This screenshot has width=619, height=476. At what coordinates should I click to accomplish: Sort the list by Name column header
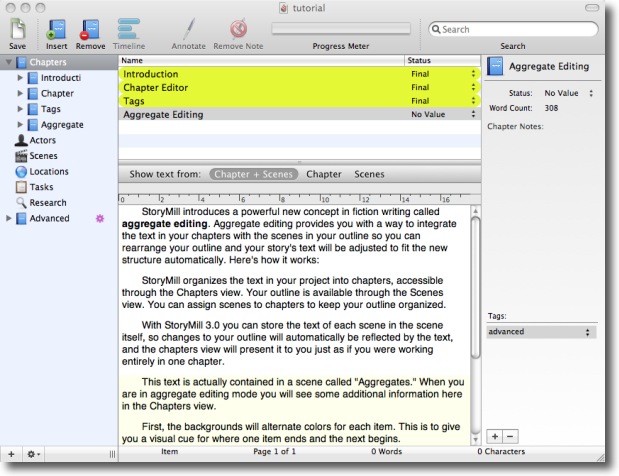pos(260,61)
